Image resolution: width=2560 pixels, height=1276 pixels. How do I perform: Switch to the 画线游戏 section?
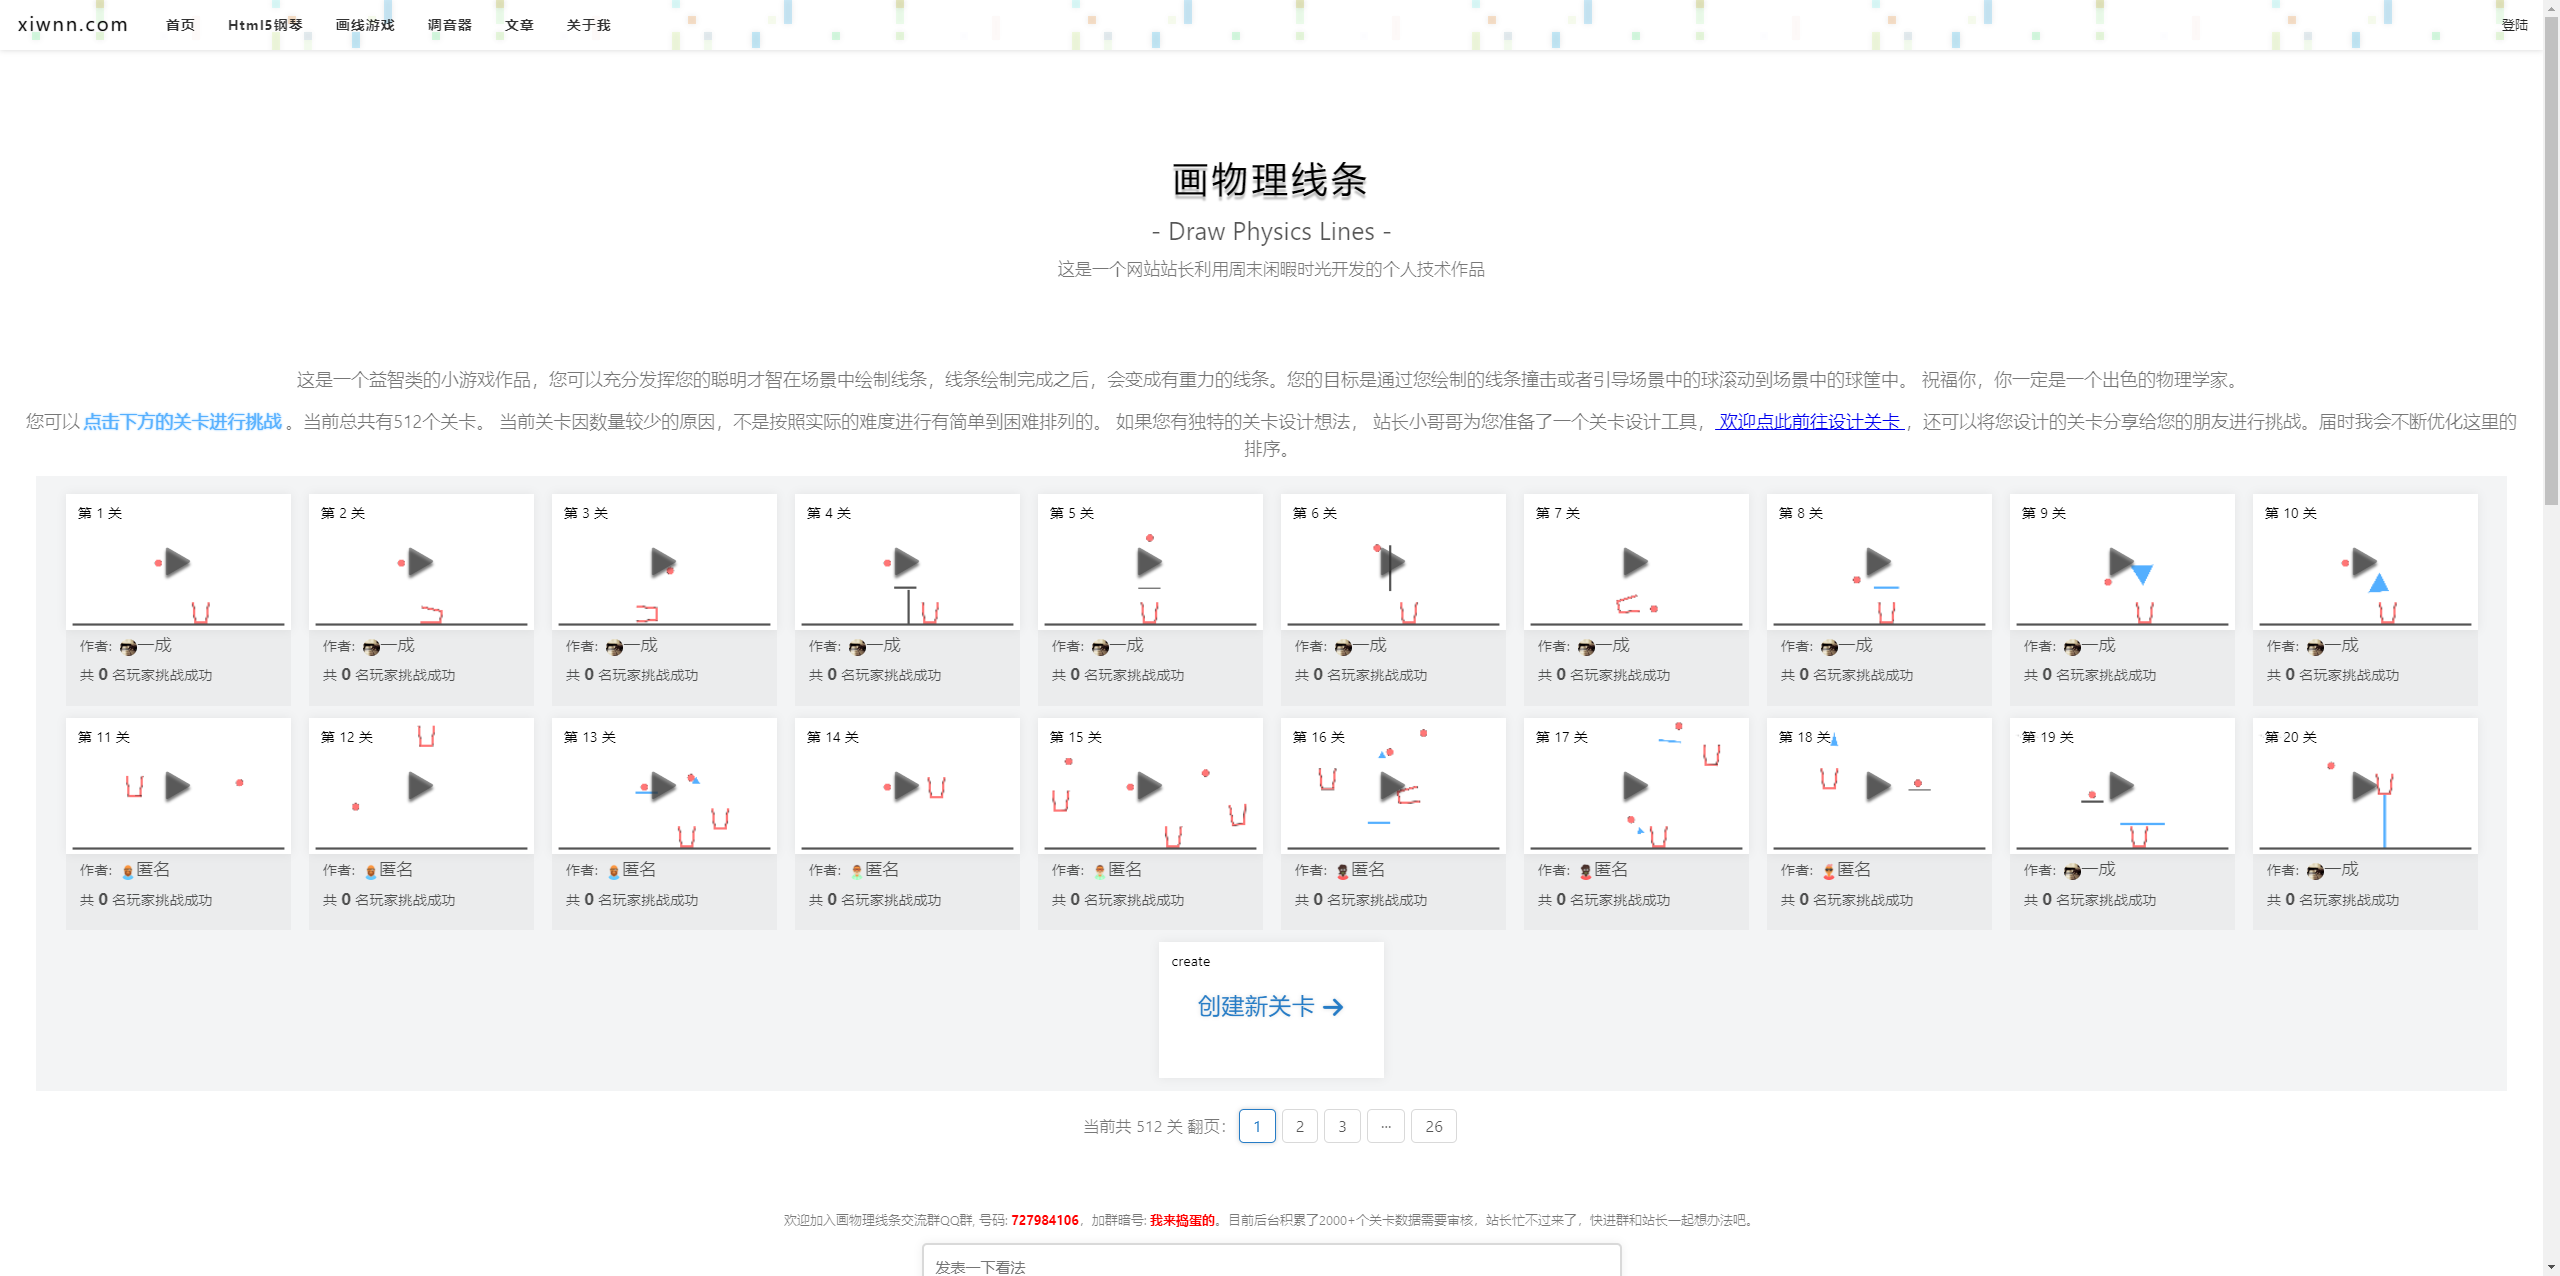click(364, 25)
